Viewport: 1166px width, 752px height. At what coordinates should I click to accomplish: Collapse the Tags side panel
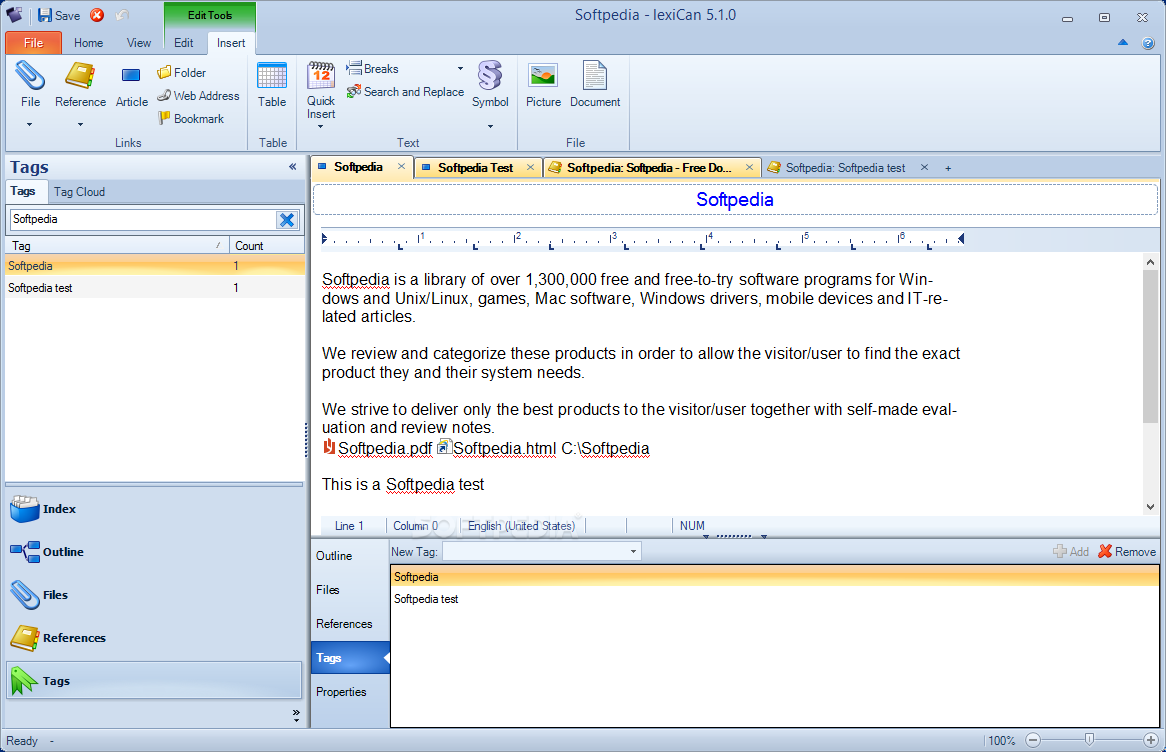(x=293, y=167)
